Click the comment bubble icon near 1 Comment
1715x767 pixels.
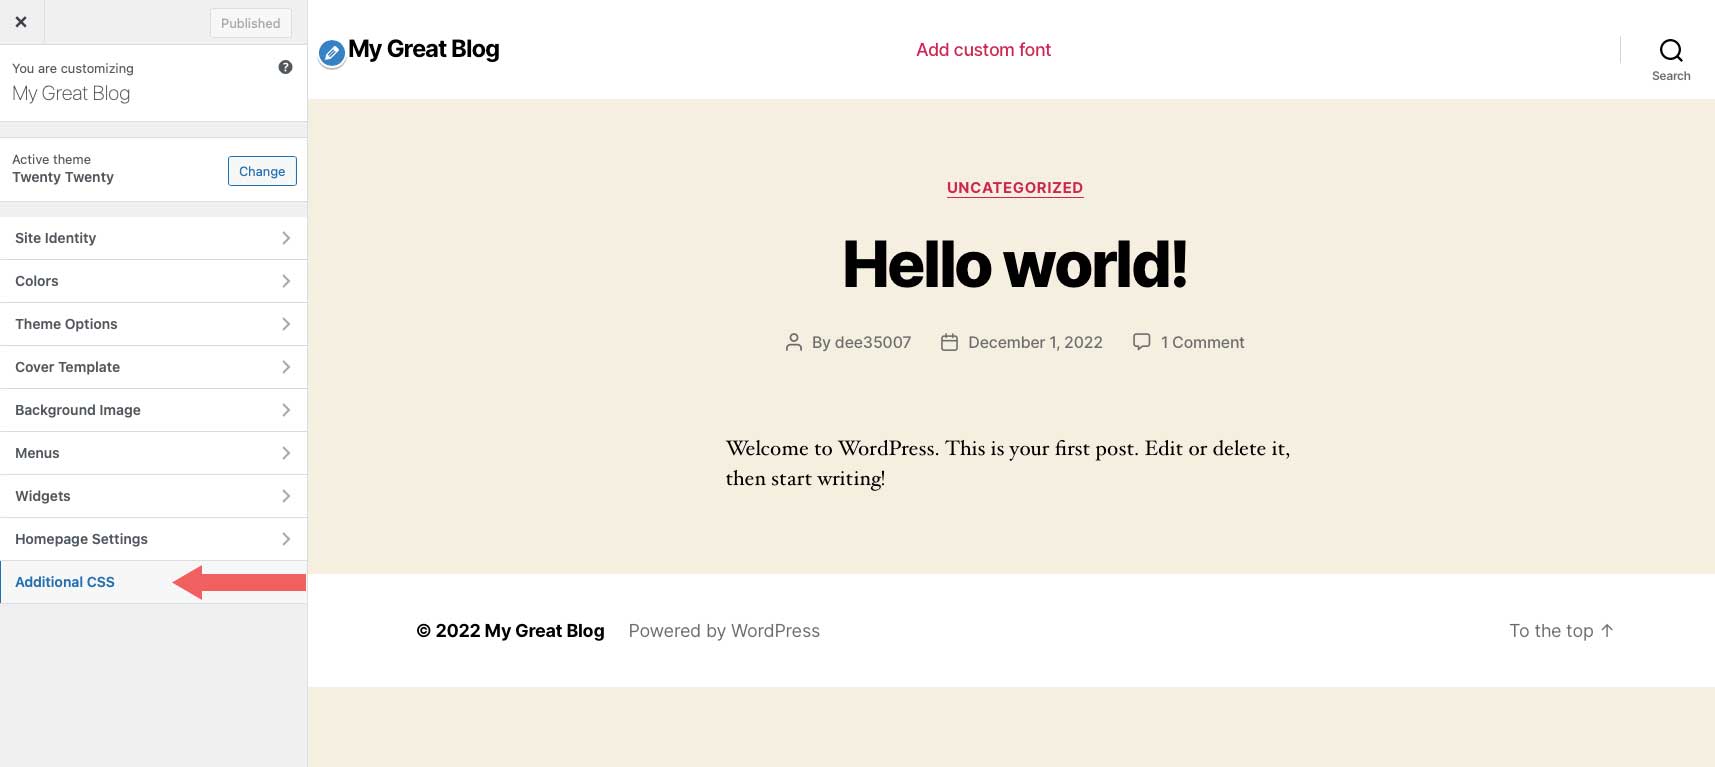(x=1141, y=341)
